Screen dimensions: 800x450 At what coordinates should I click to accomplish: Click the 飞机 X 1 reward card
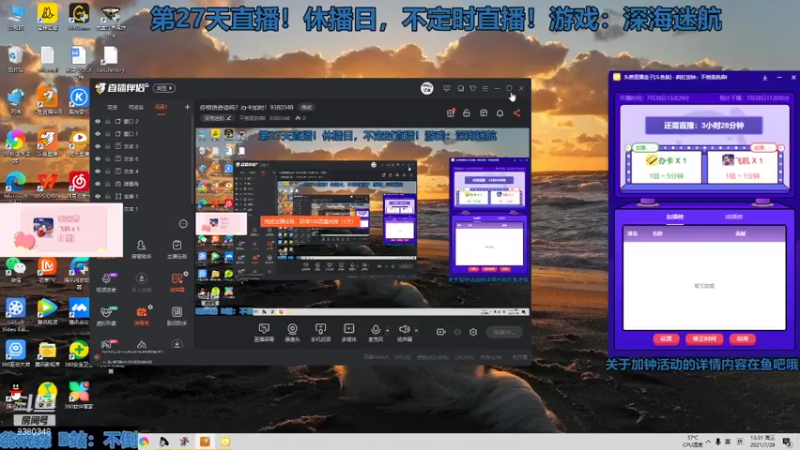742,167
